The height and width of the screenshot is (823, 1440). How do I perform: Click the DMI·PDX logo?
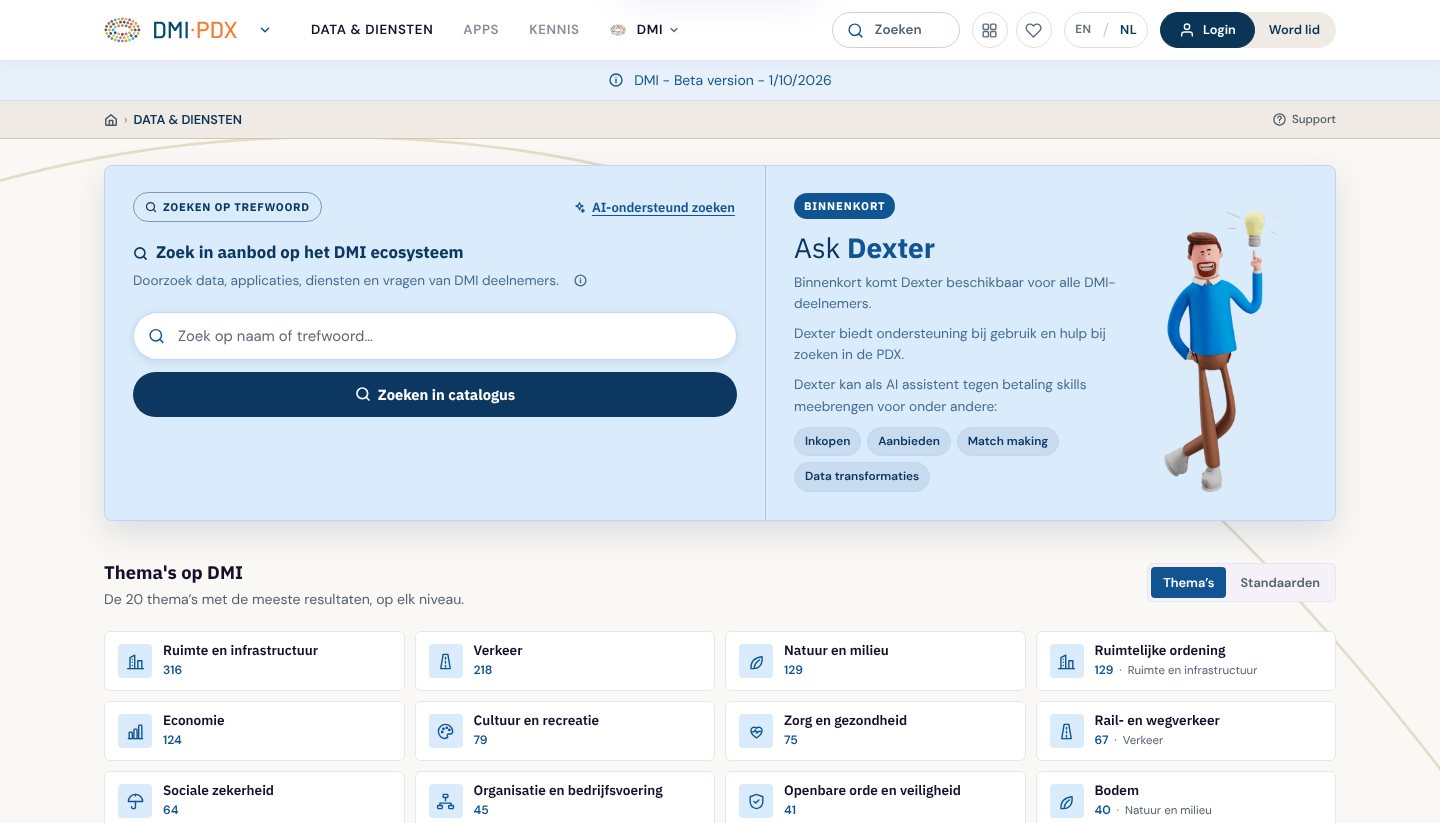click(x=171, y=30)
